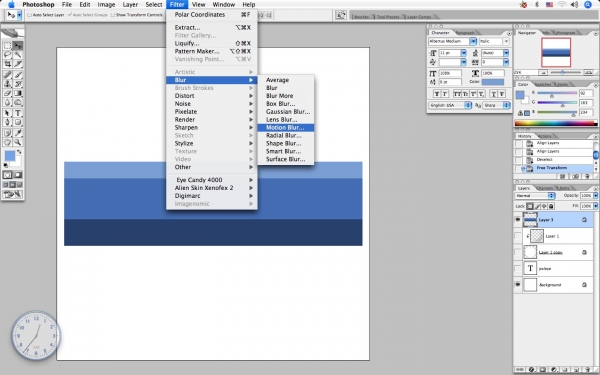The image size is (600, 375).
Task: Toggle visibility of Layer 3
Action: point(518,220)
